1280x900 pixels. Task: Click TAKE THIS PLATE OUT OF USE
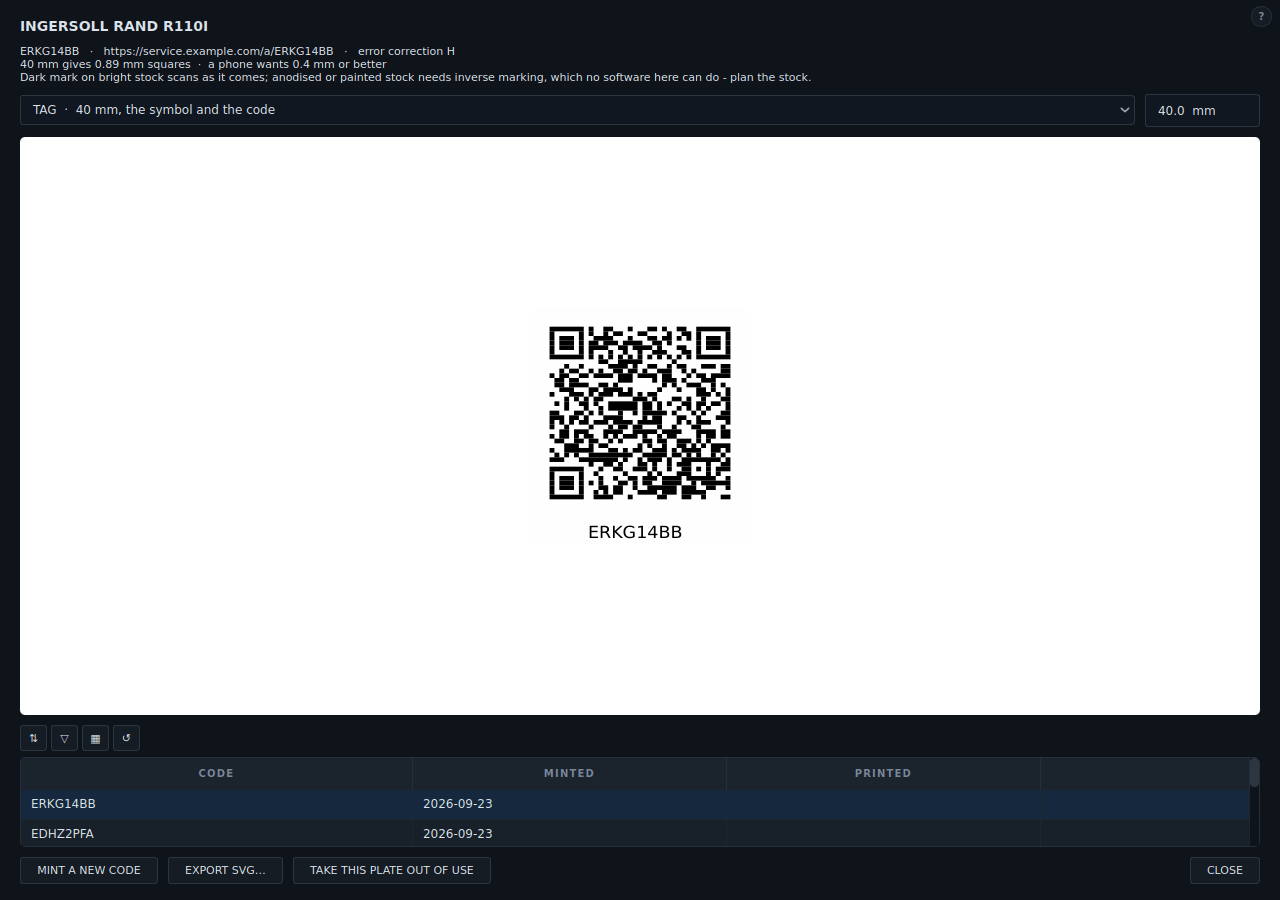tap(392, 870)
